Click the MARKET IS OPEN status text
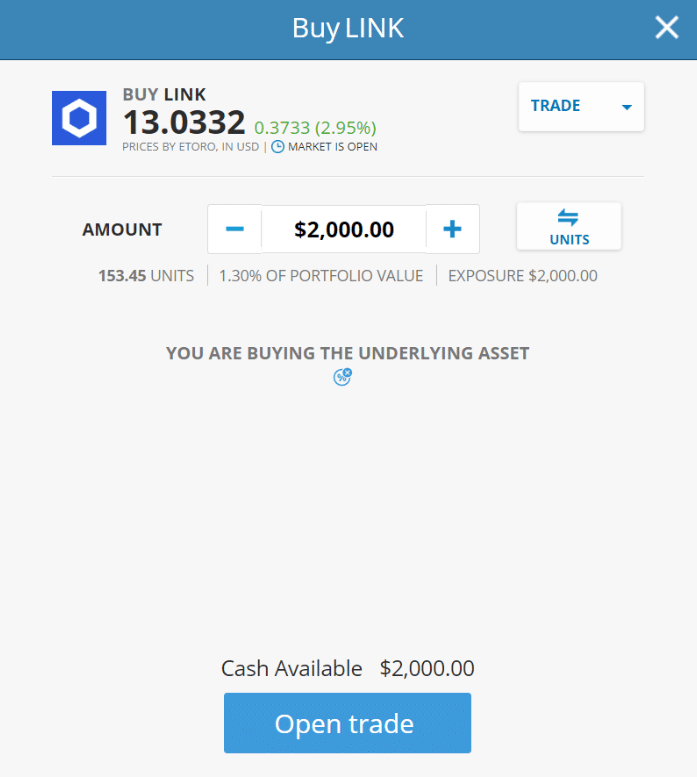697x777 pixels. [x=333, y=147]
